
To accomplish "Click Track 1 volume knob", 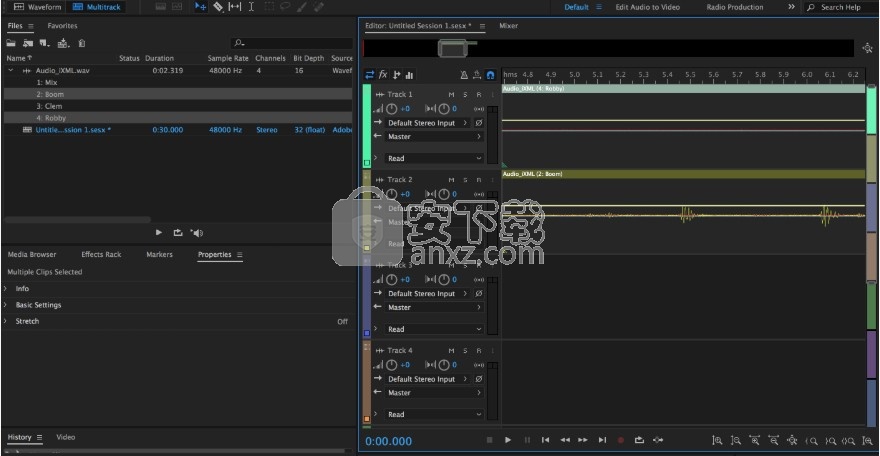I will coord(392,109).
